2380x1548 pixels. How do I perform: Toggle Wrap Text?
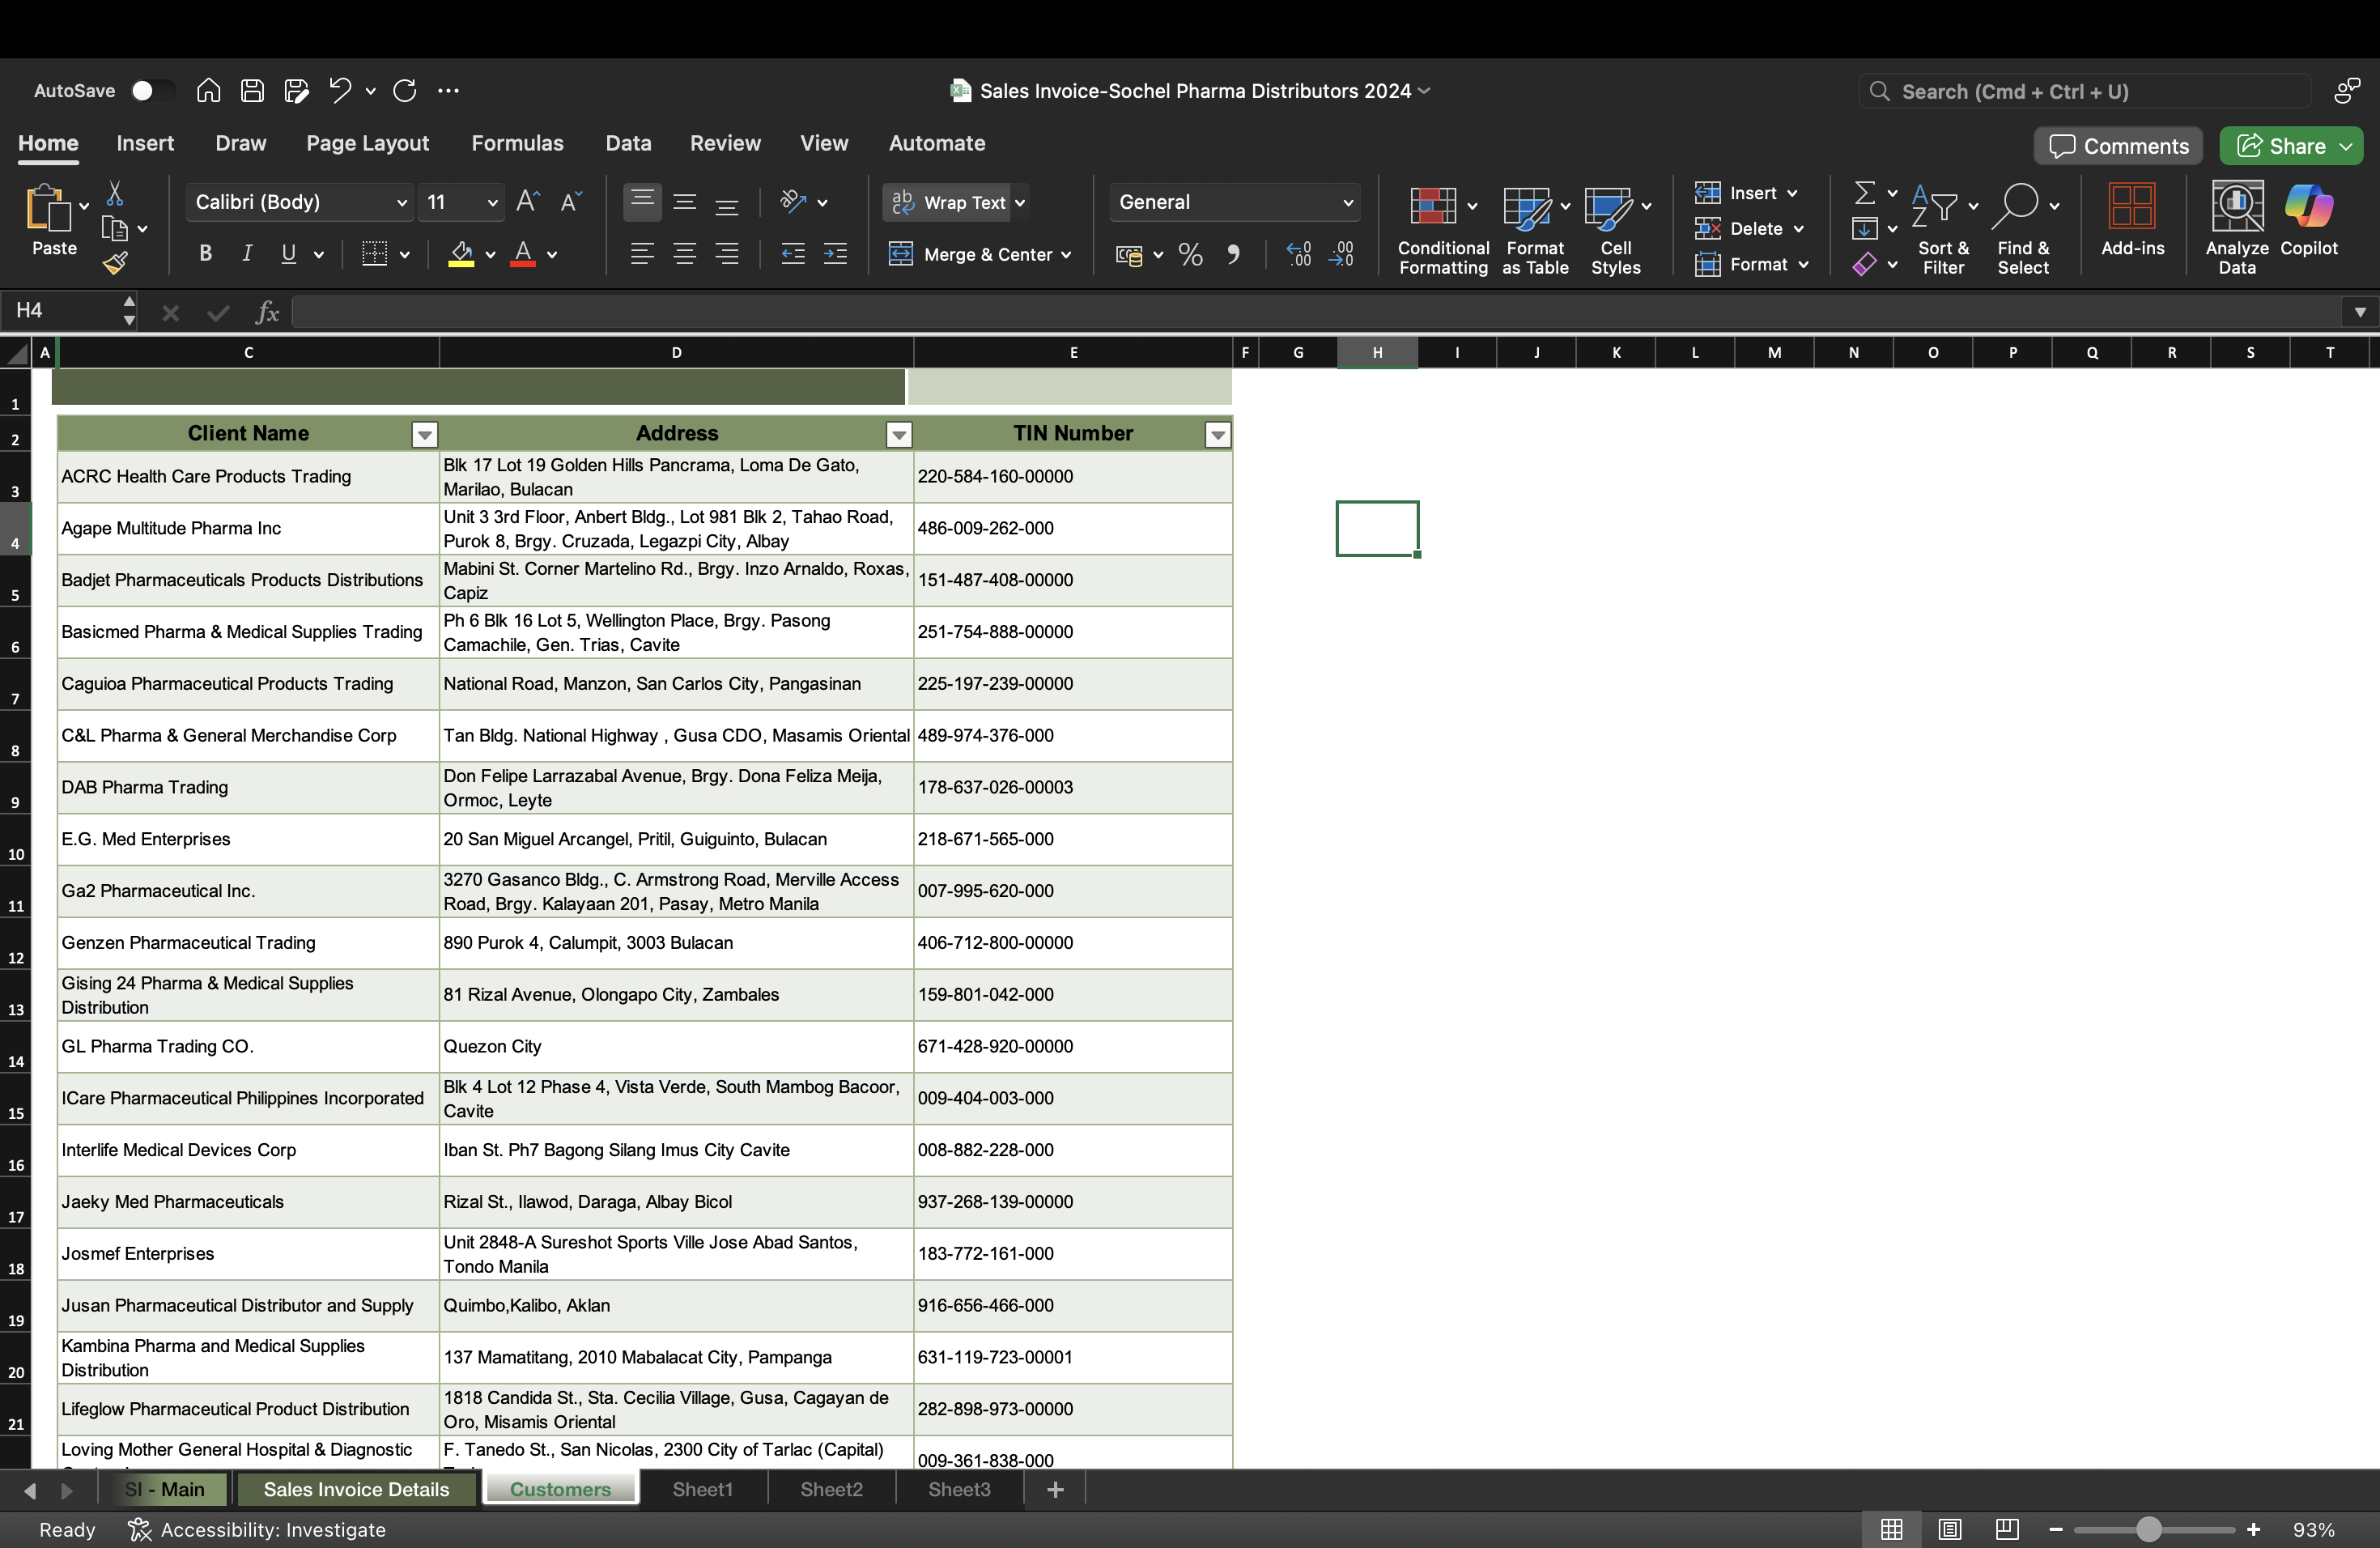click(948, 202)
